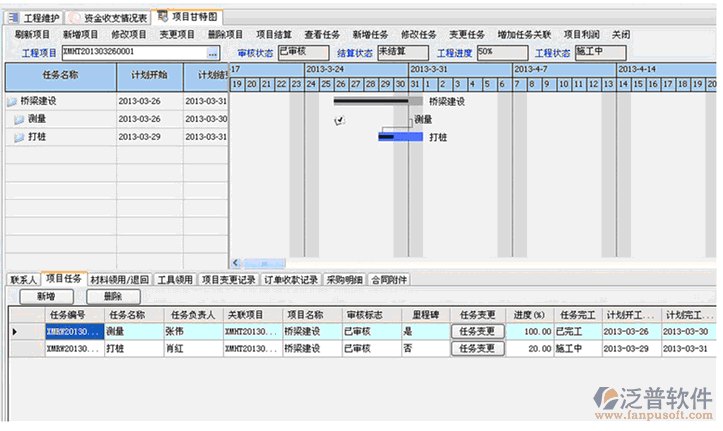The width and height of the screenshot is (723, 431).
Task: Collapse the 桥梁建设 tree node
Action: (x=11, y=101)
